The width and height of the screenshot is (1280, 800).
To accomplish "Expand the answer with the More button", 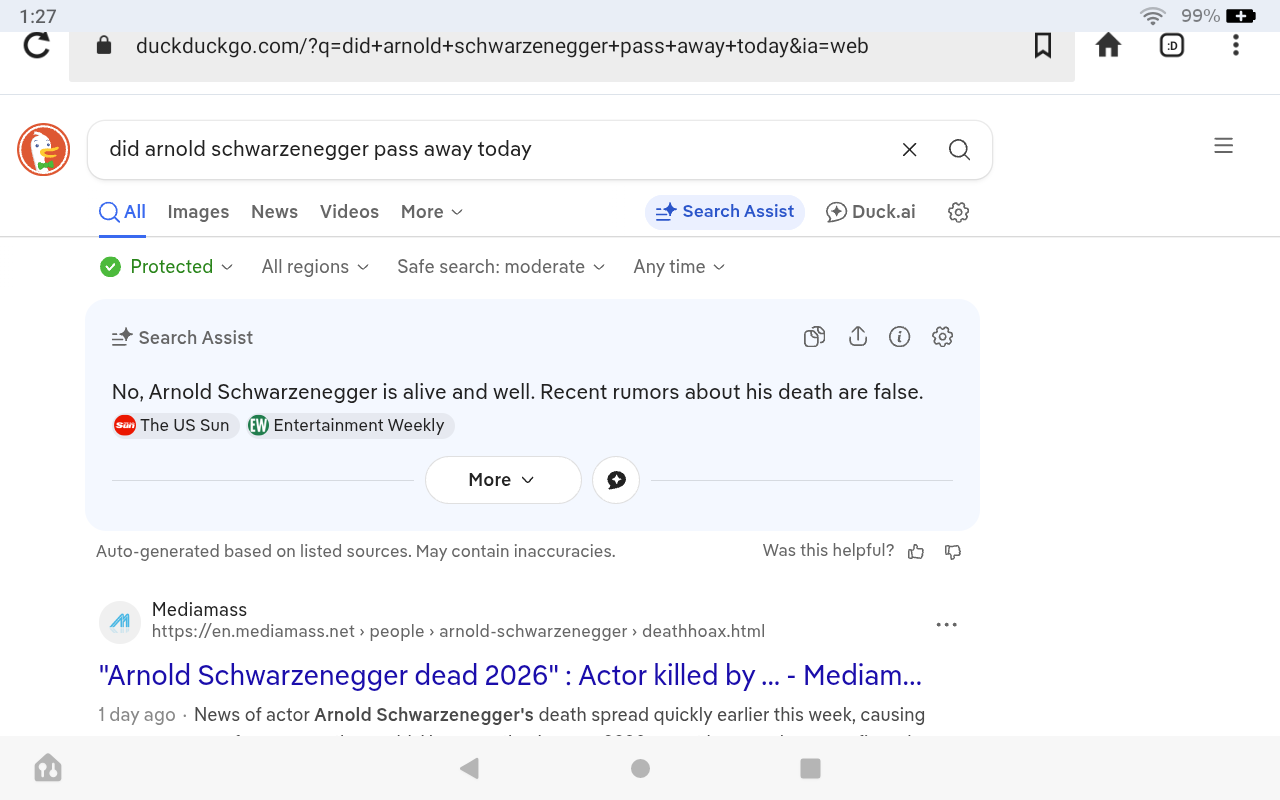I will pyautogui.click(x=502, y=480).
